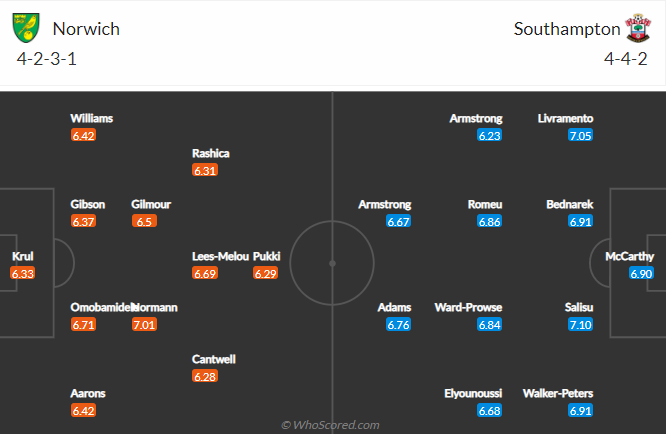
Task: Click the Norwich club crest icon
Action: tap(26, 28)
